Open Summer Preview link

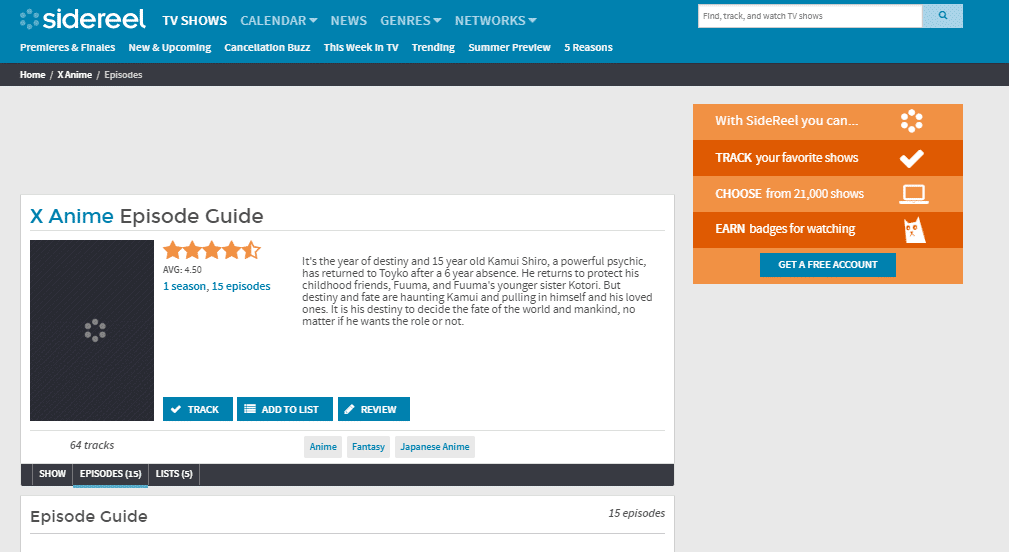(509, 48)
